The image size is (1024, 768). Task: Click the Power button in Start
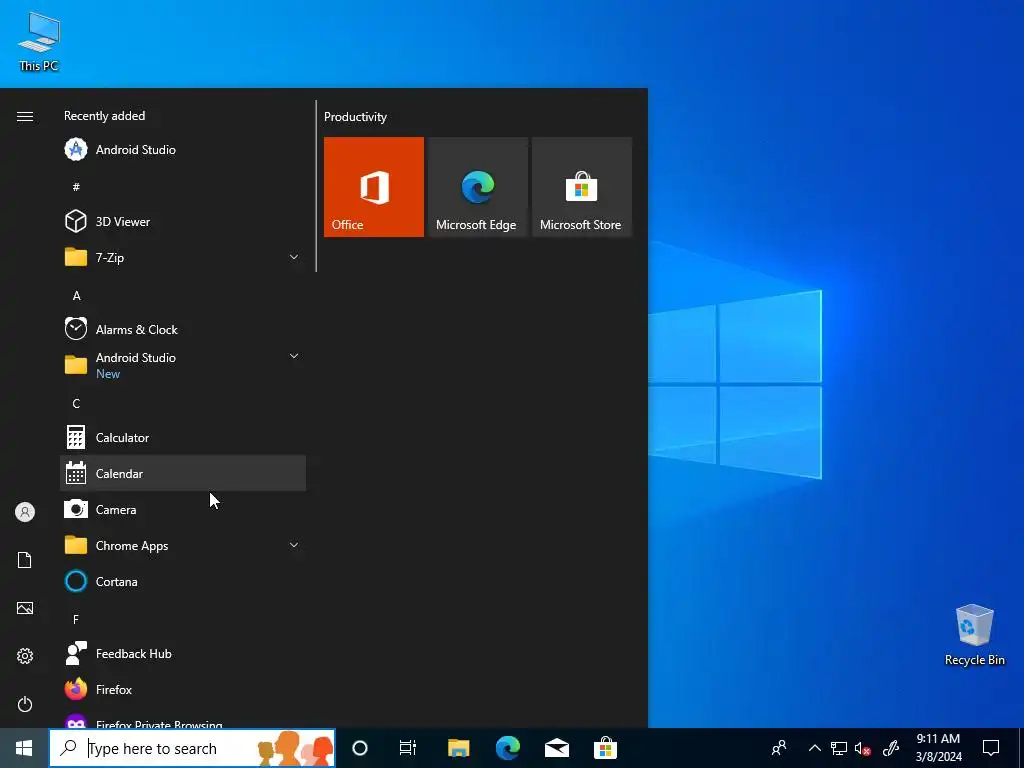click(x=25, y=704)
